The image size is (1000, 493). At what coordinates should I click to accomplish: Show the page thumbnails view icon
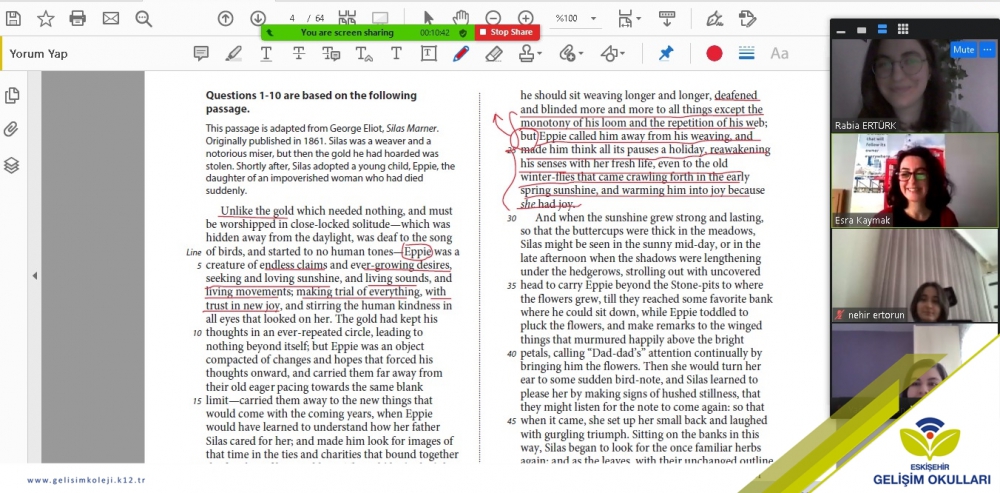click(x=348, y=18)
